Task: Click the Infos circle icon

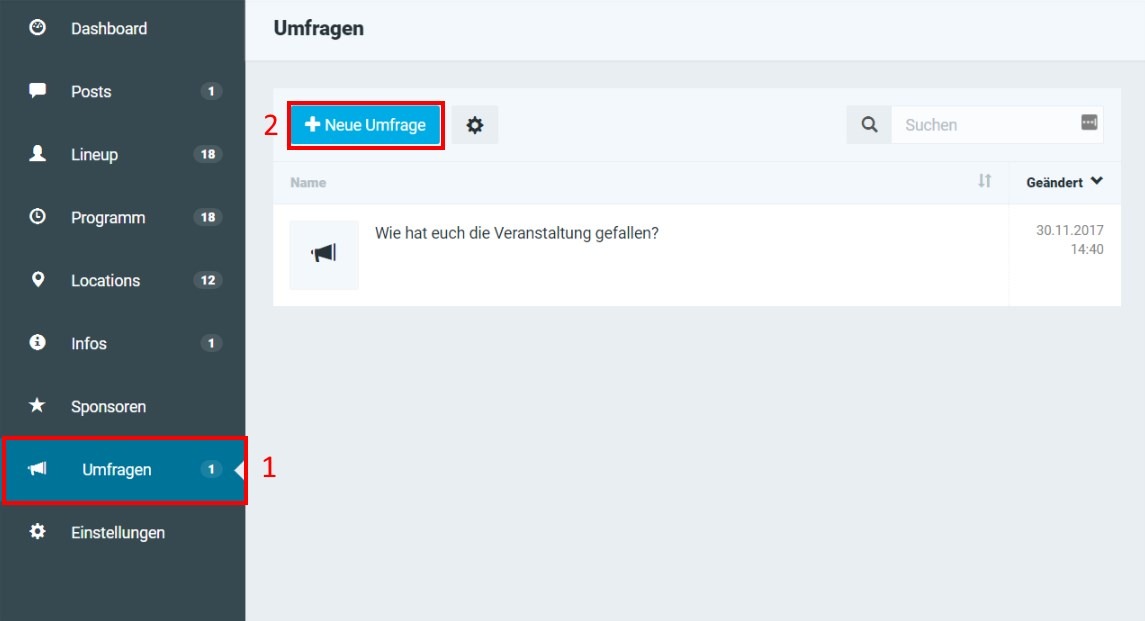Action: tap(38, 343)
